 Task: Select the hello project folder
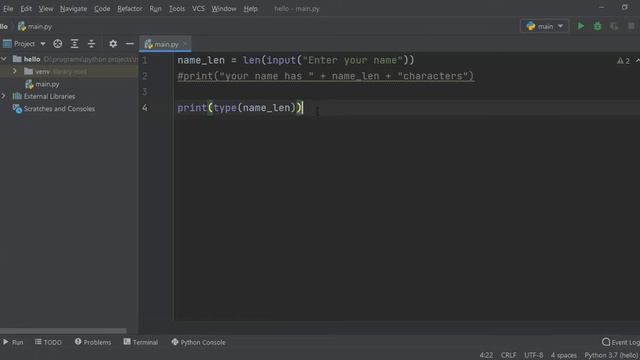coord(32,59)
